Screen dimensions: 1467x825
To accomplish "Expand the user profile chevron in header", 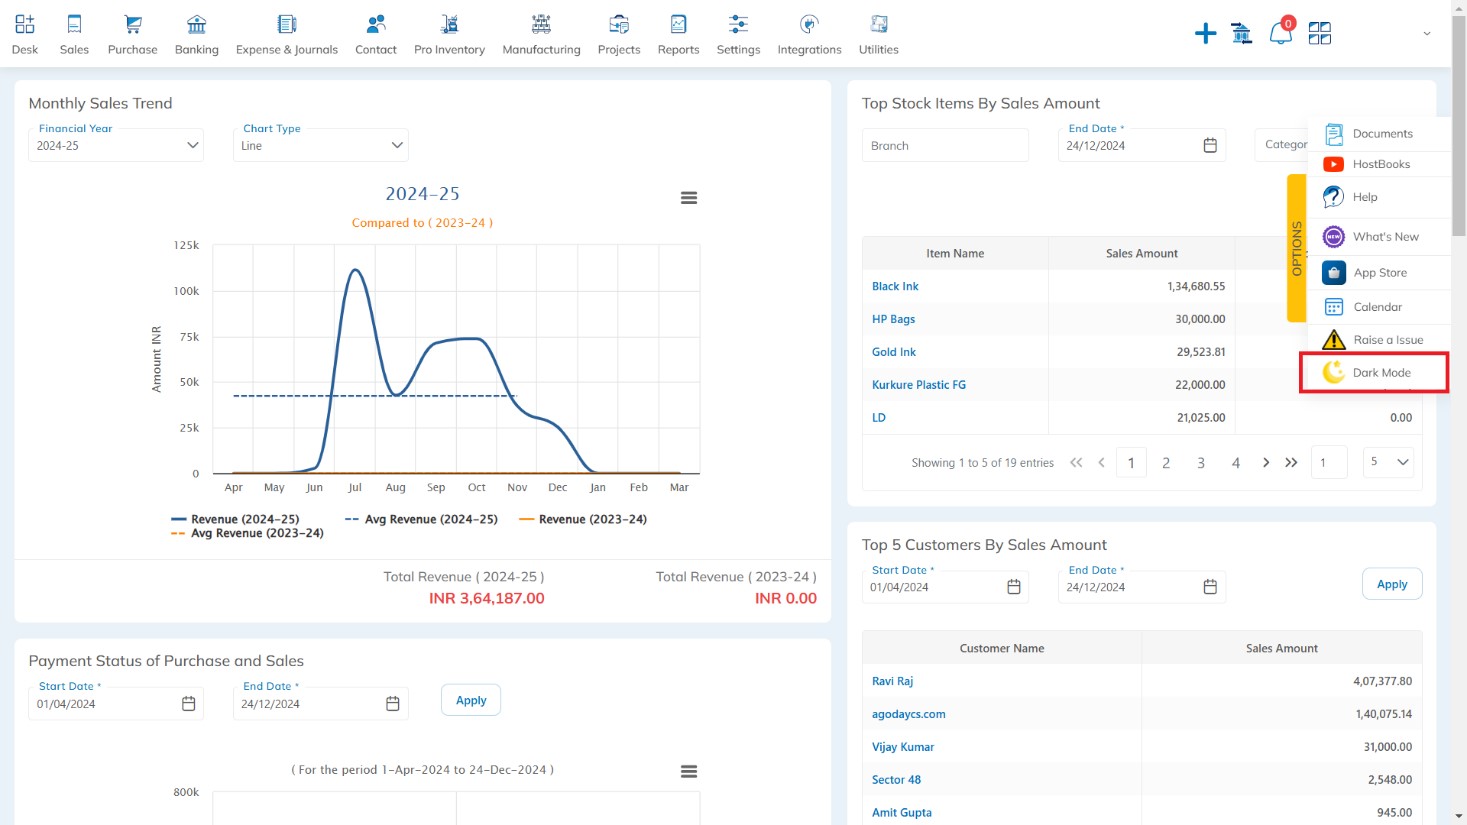I will tap(1427, 34).
